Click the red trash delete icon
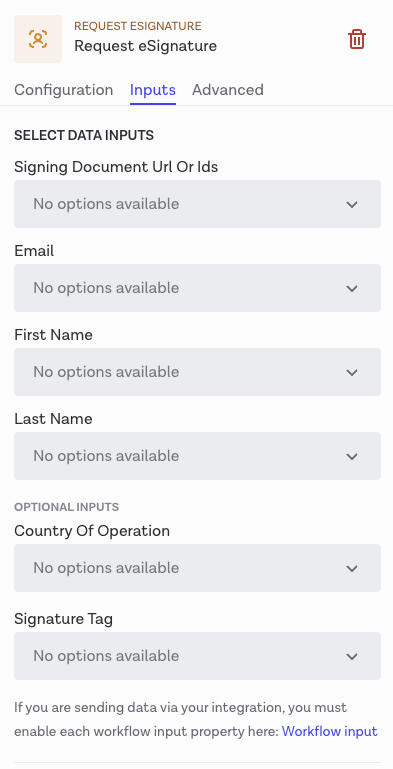Viewport: 393px width, 769px height. [x=357, y=39]
